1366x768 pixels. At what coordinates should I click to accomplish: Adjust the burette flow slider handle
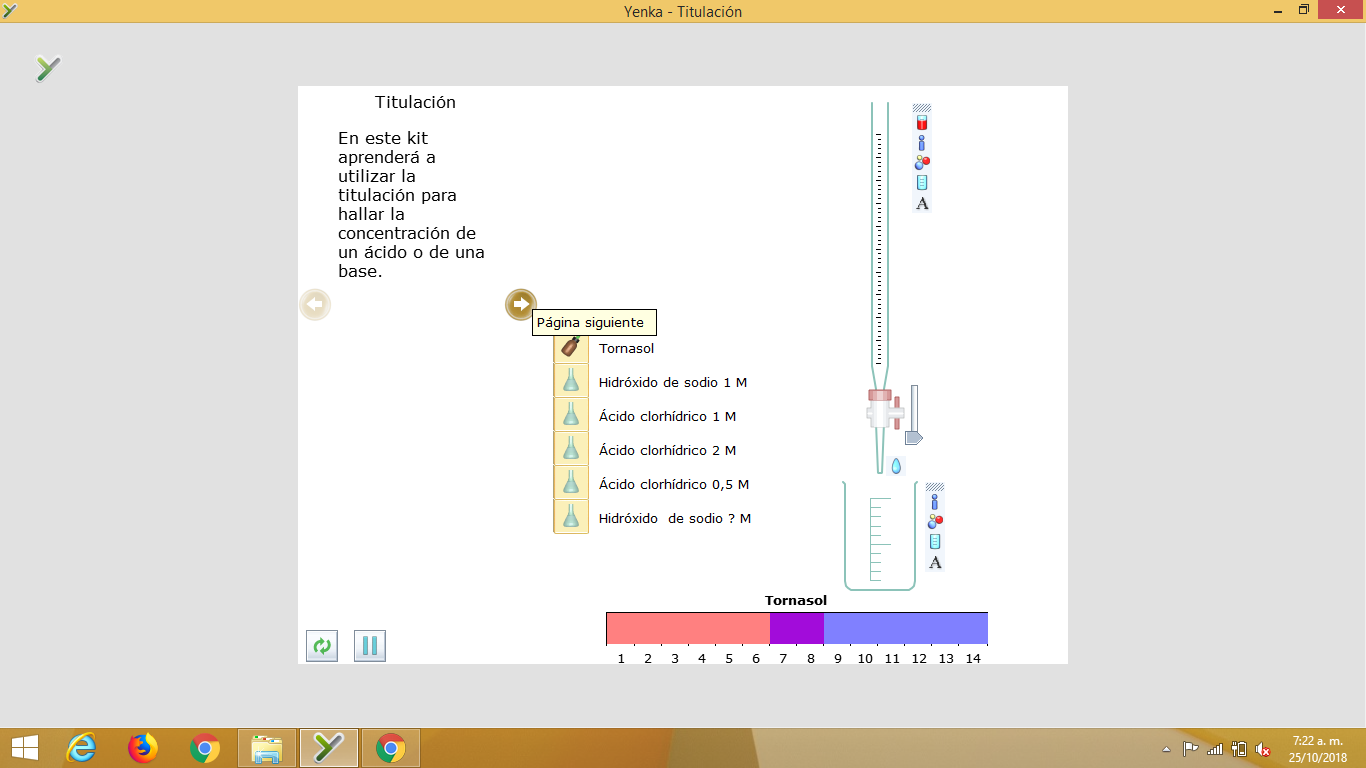913,438
